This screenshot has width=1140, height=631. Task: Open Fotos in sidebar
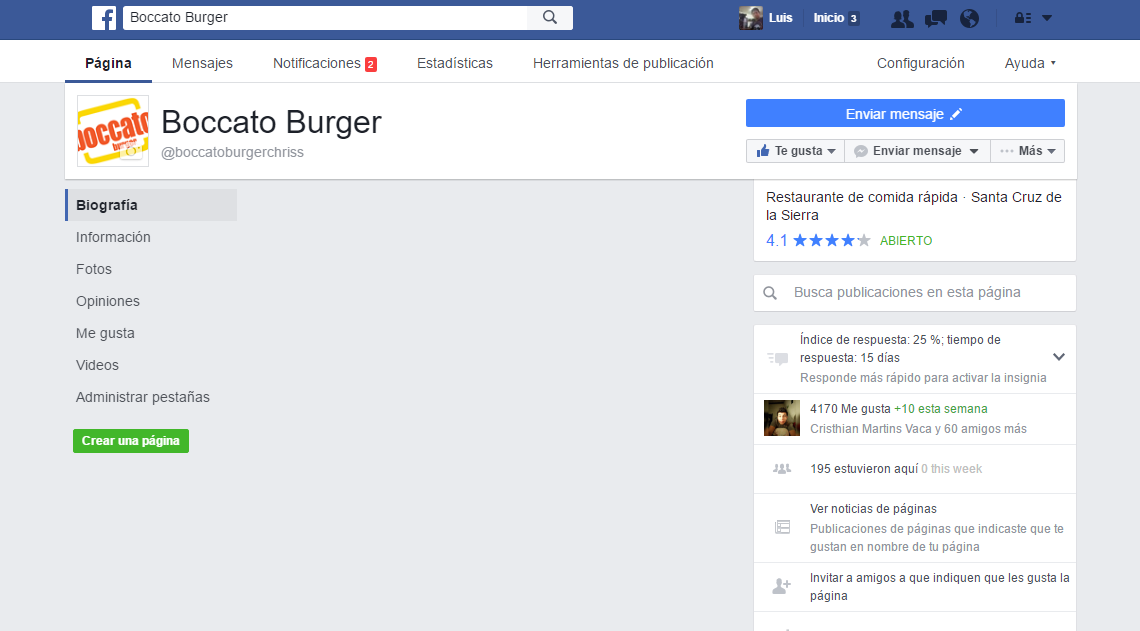pyautogui.click(x=94, y=269)
